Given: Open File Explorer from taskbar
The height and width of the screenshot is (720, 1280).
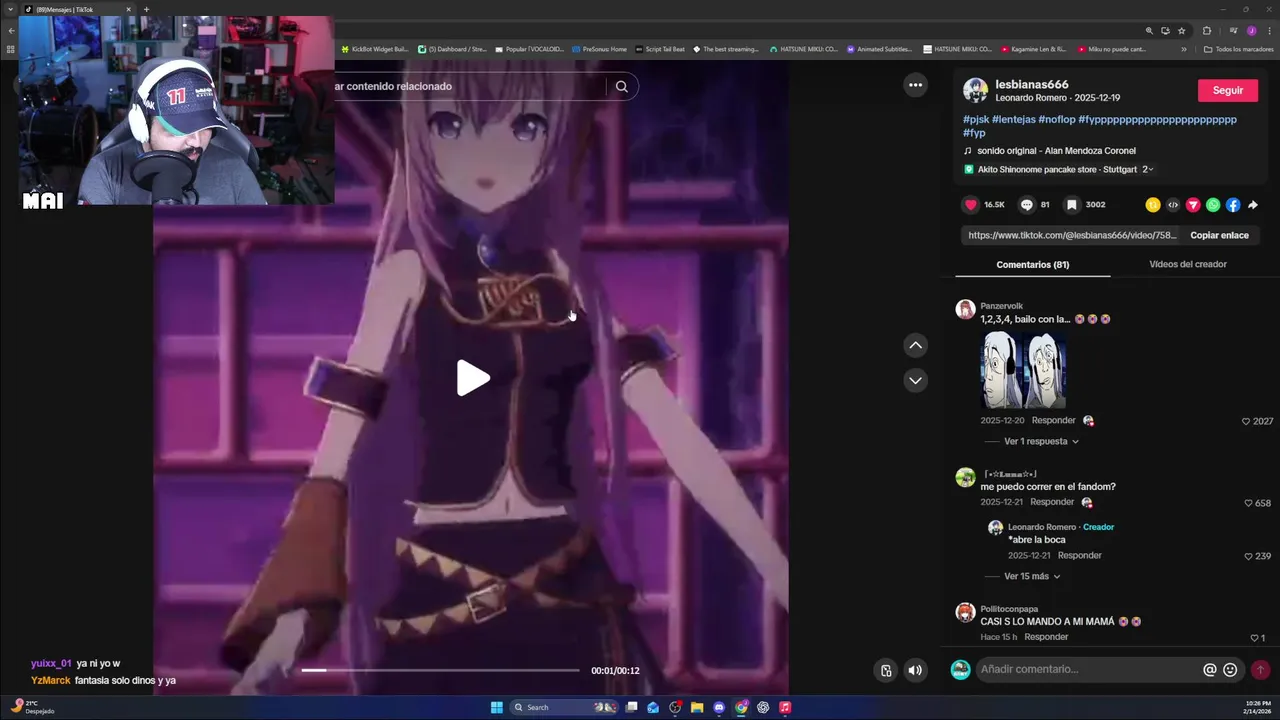Looking at the screenshot, I should tap(697, 707).
